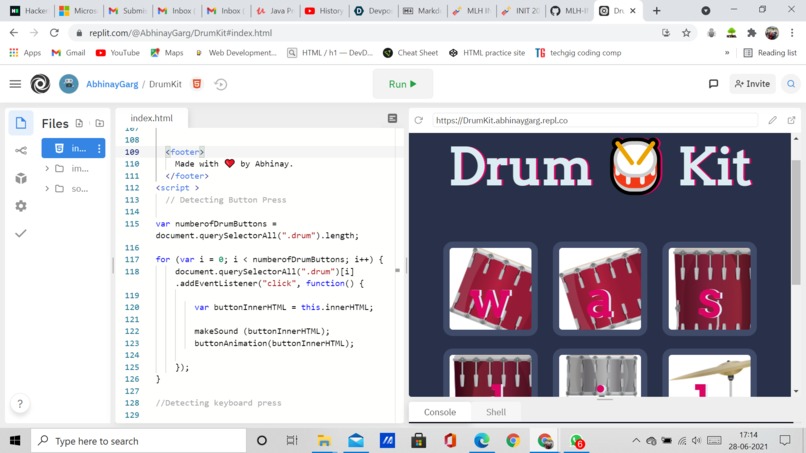This screenshot has height=453, width=806.
Task: Add a new file in Files panel
Action: [x=79, y=123]
